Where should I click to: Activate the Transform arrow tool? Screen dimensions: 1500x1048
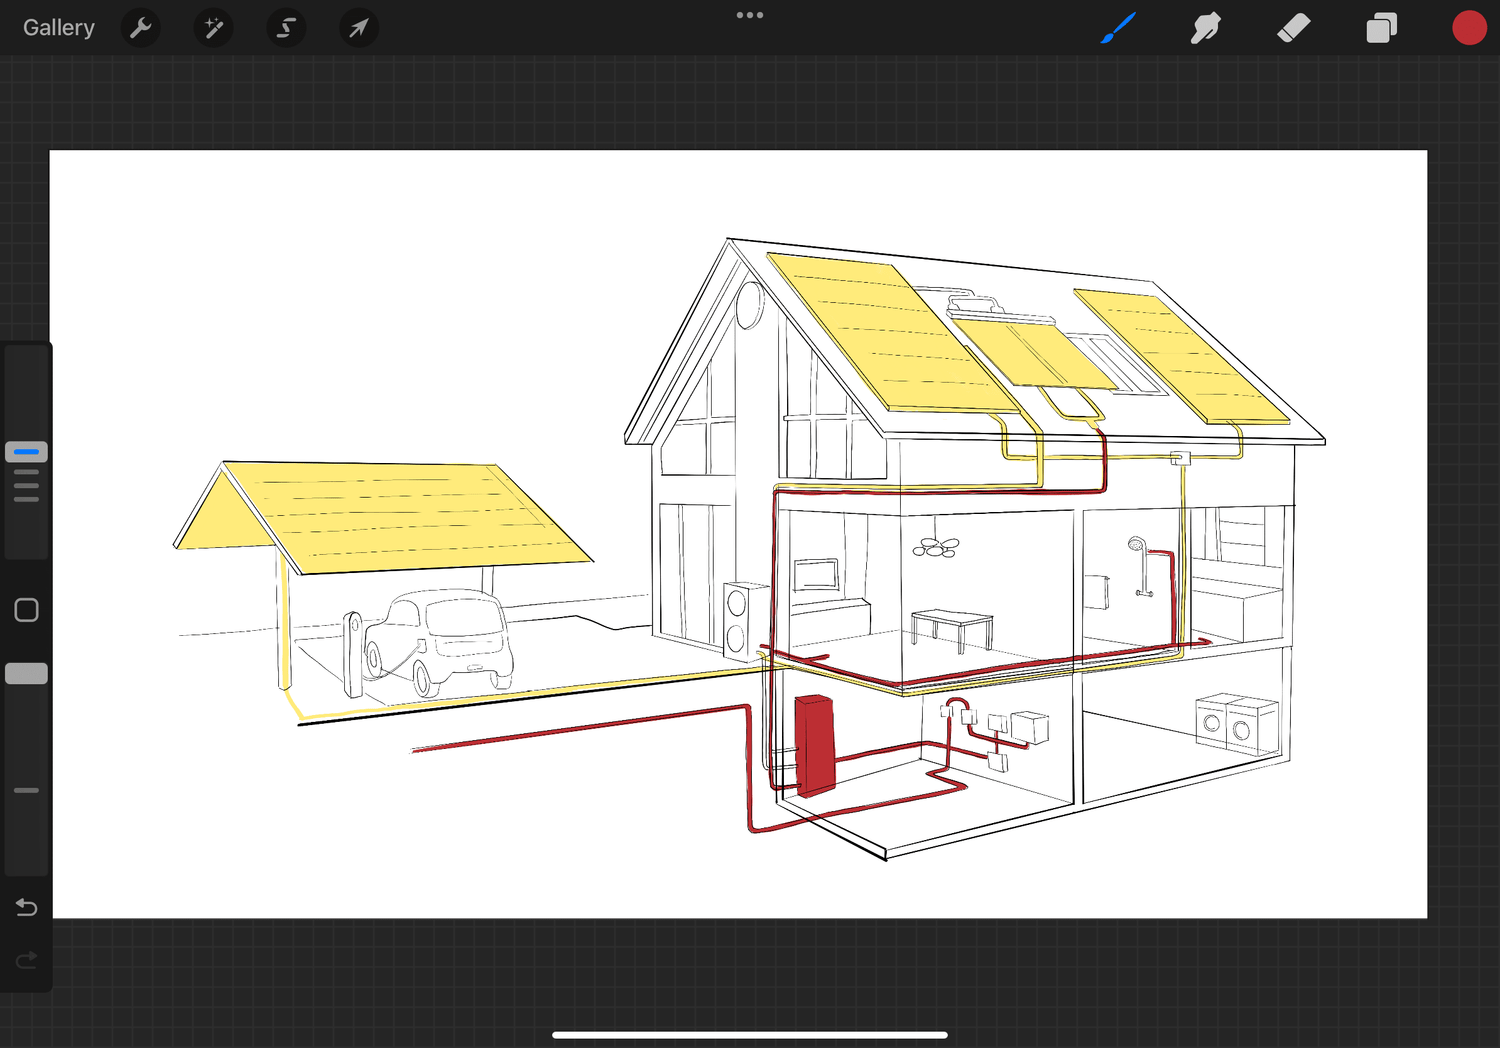[x=358, y=28]
